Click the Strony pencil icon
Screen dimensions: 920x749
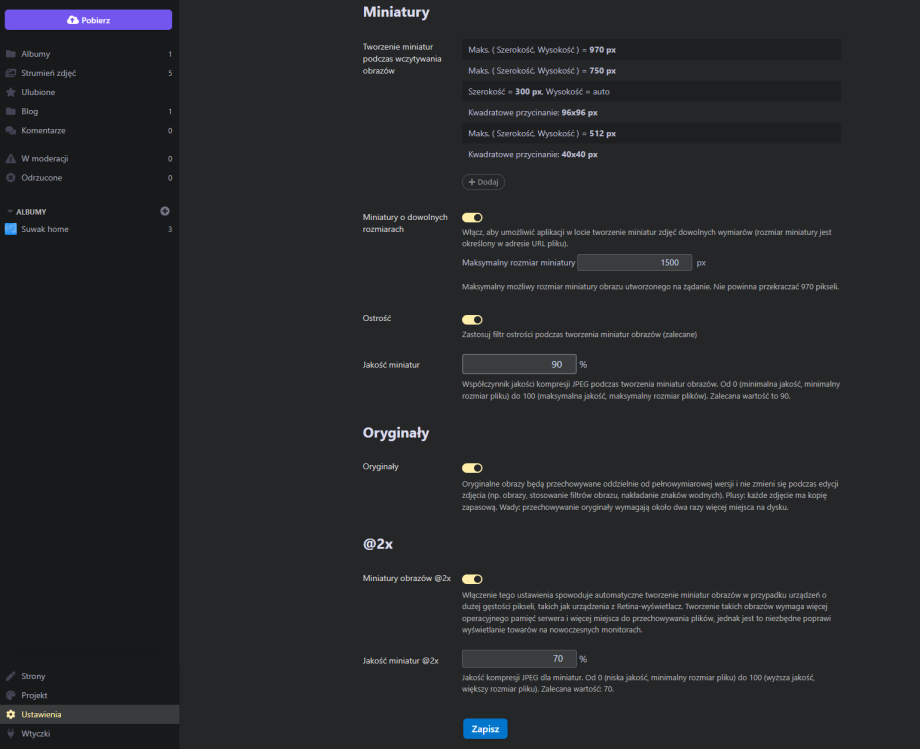(x=10, y=676)
